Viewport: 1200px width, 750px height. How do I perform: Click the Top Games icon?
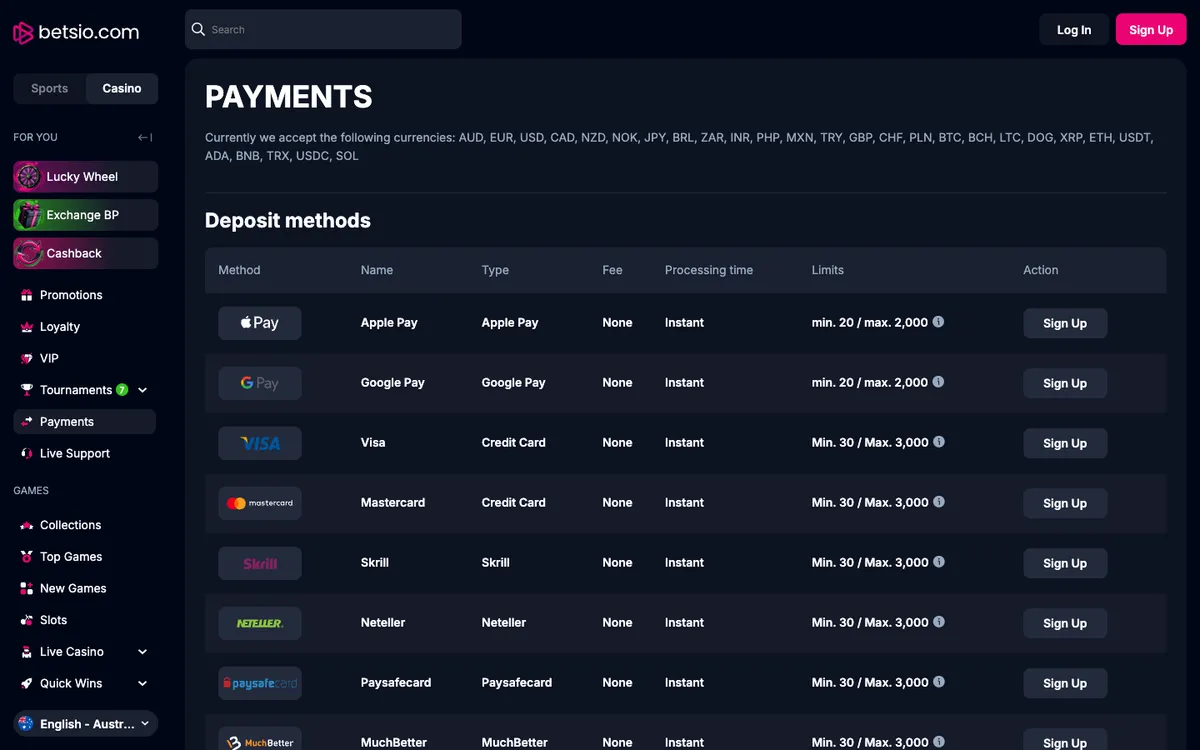(x=27, y=557)
